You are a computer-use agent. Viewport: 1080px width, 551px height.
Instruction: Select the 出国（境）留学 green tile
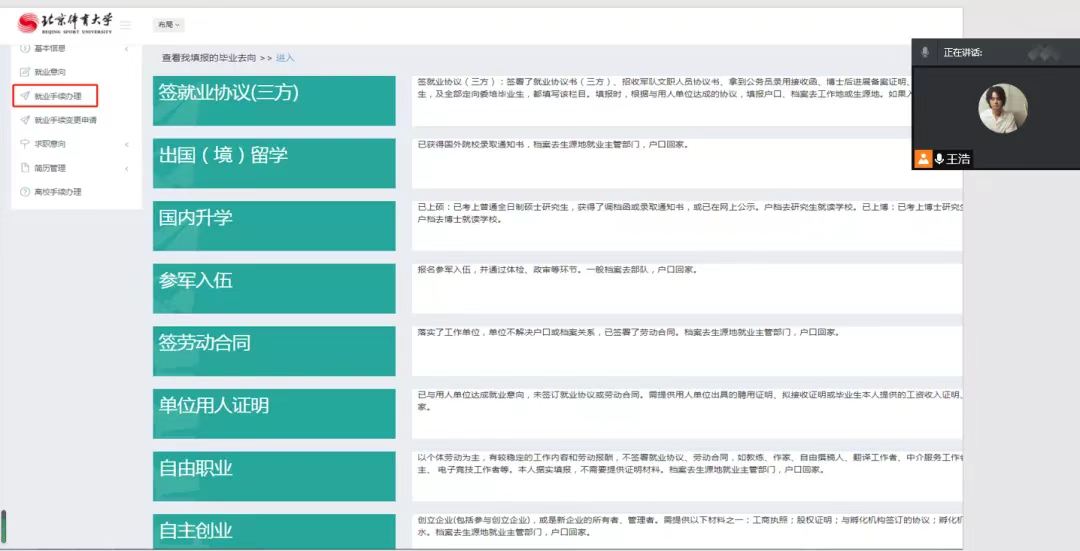[274, 163]
